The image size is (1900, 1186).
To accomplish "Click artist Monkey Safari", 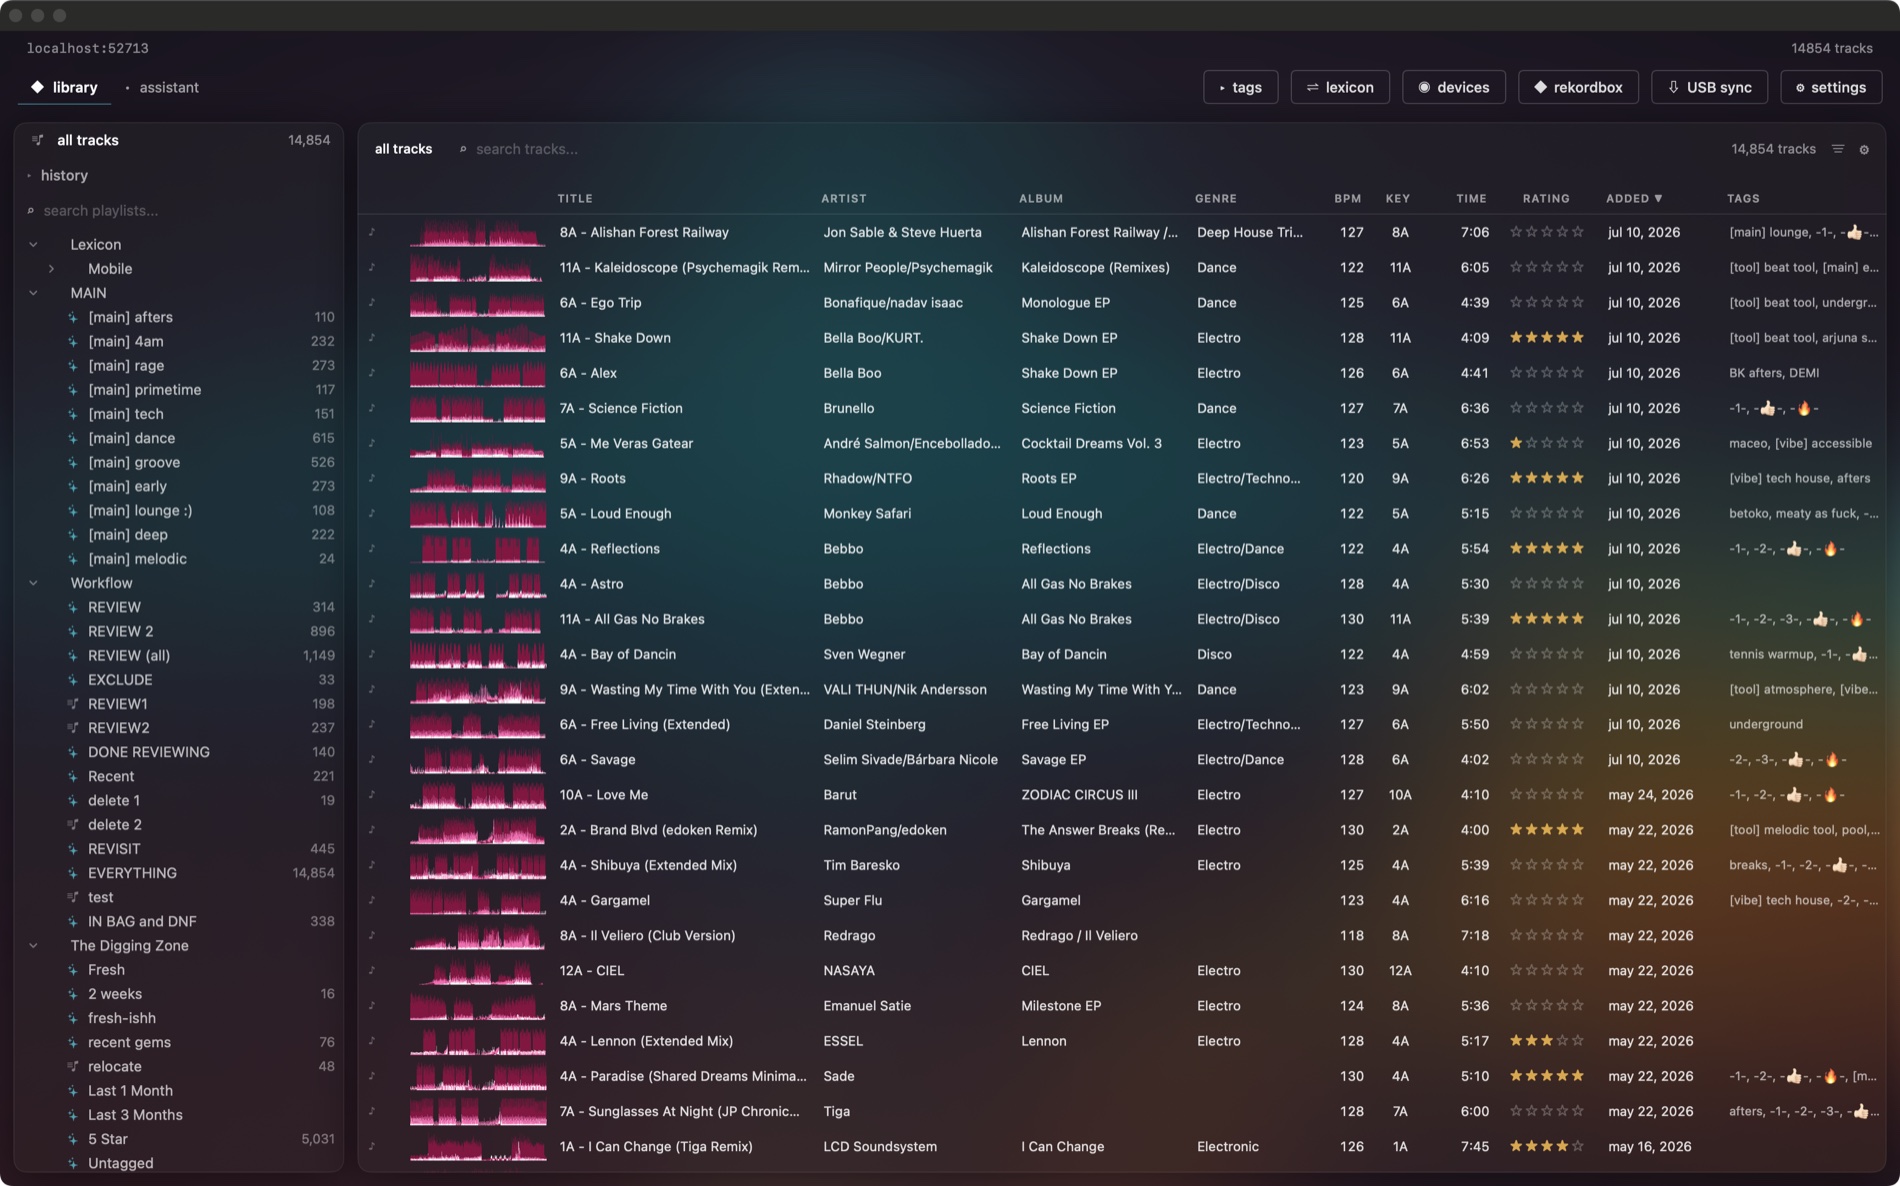I will click(x=866, y=513).
